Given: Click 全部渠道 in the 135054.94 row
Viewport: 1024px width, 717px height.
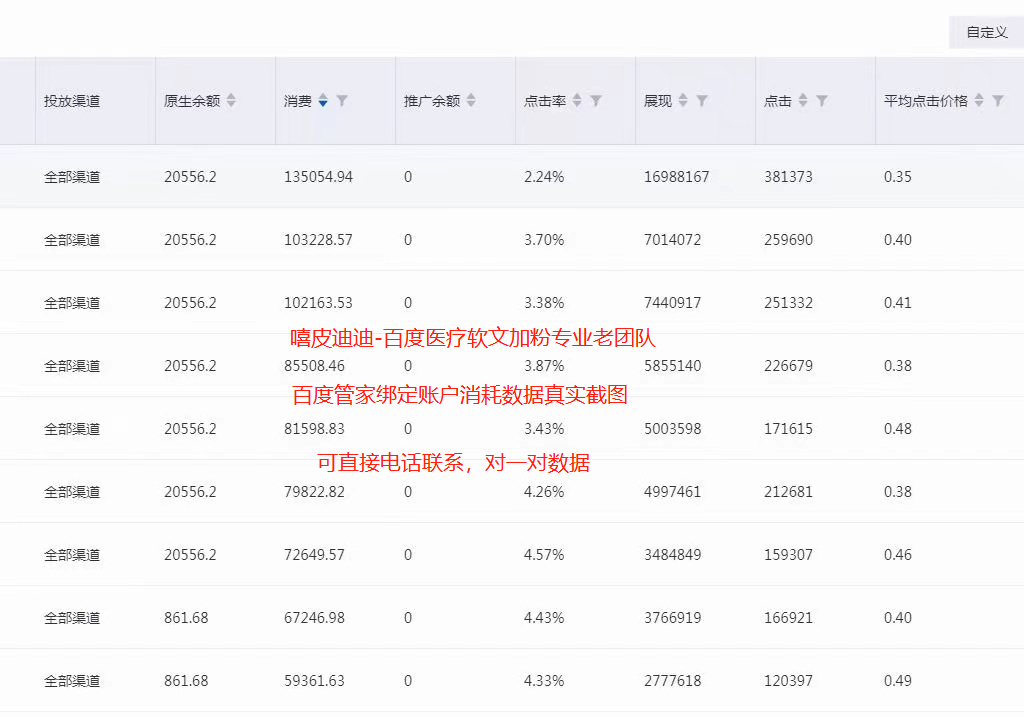Looking at the screenshot, I should [x=72, y=177].
